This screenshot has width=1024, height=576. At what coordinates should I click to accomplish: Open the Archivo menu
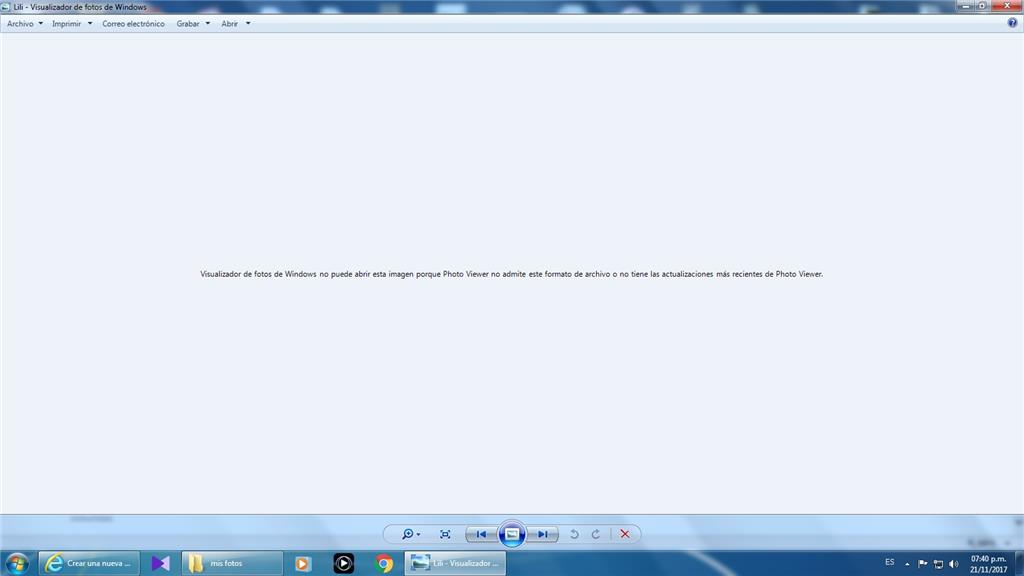point(20,24)
